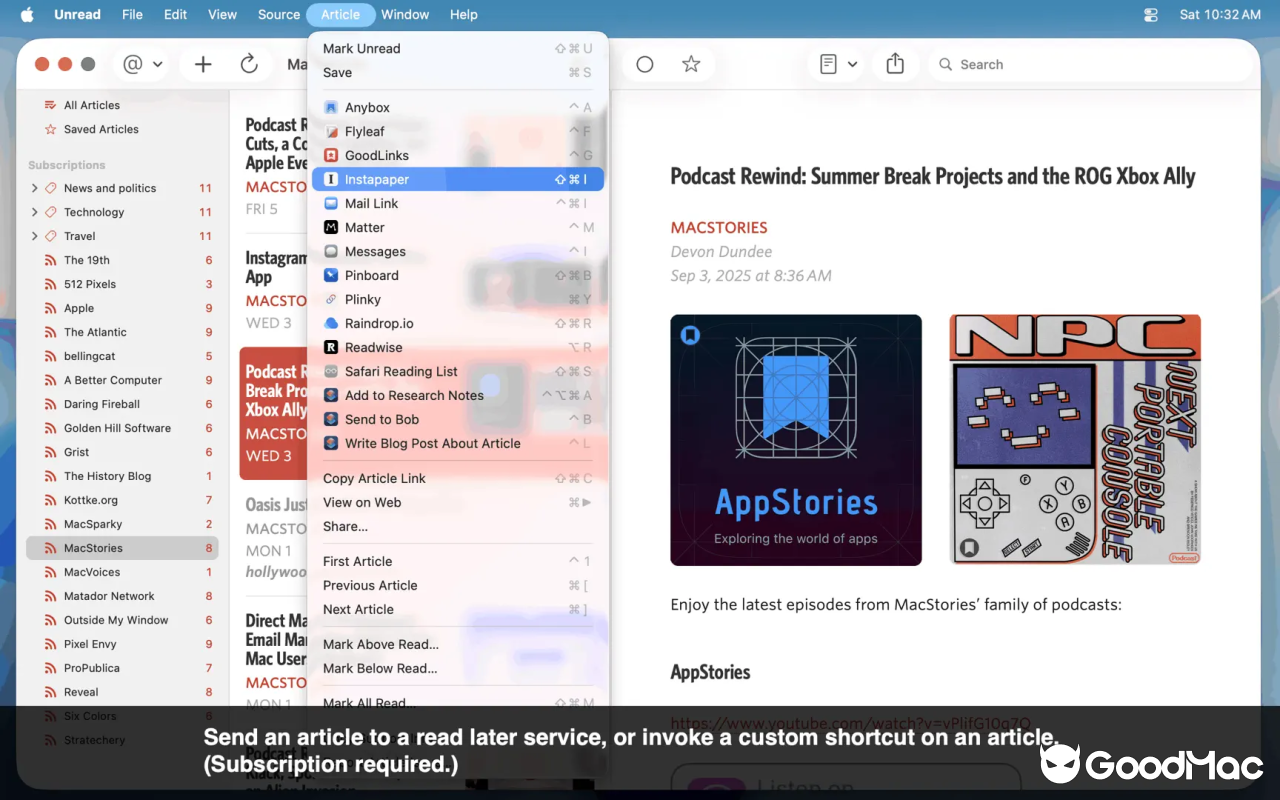Image resolution: width=1280 pixels, height=800 pixels.
Task: Open the Window menu
Action: pos(405,14)
